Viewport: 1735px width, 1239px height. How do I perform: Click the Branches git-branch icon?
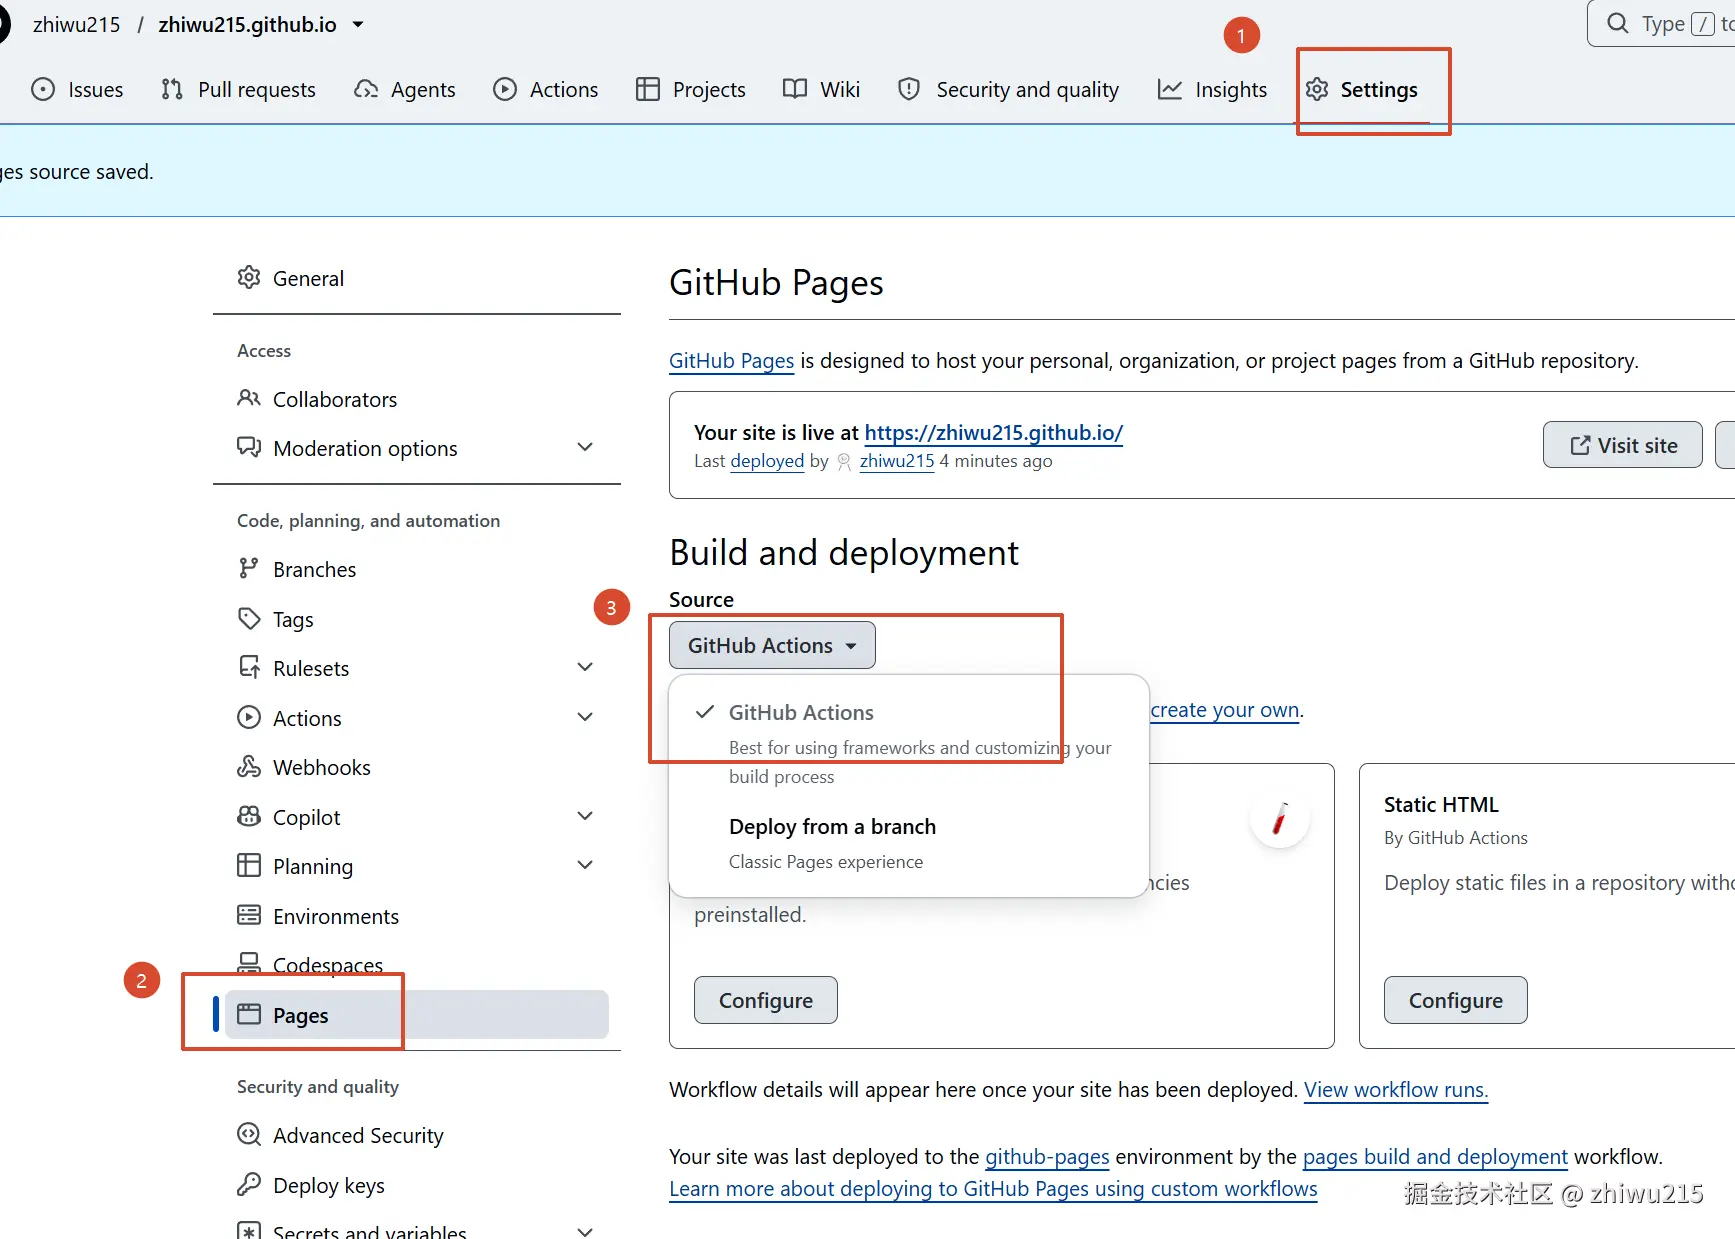[249, 569]
